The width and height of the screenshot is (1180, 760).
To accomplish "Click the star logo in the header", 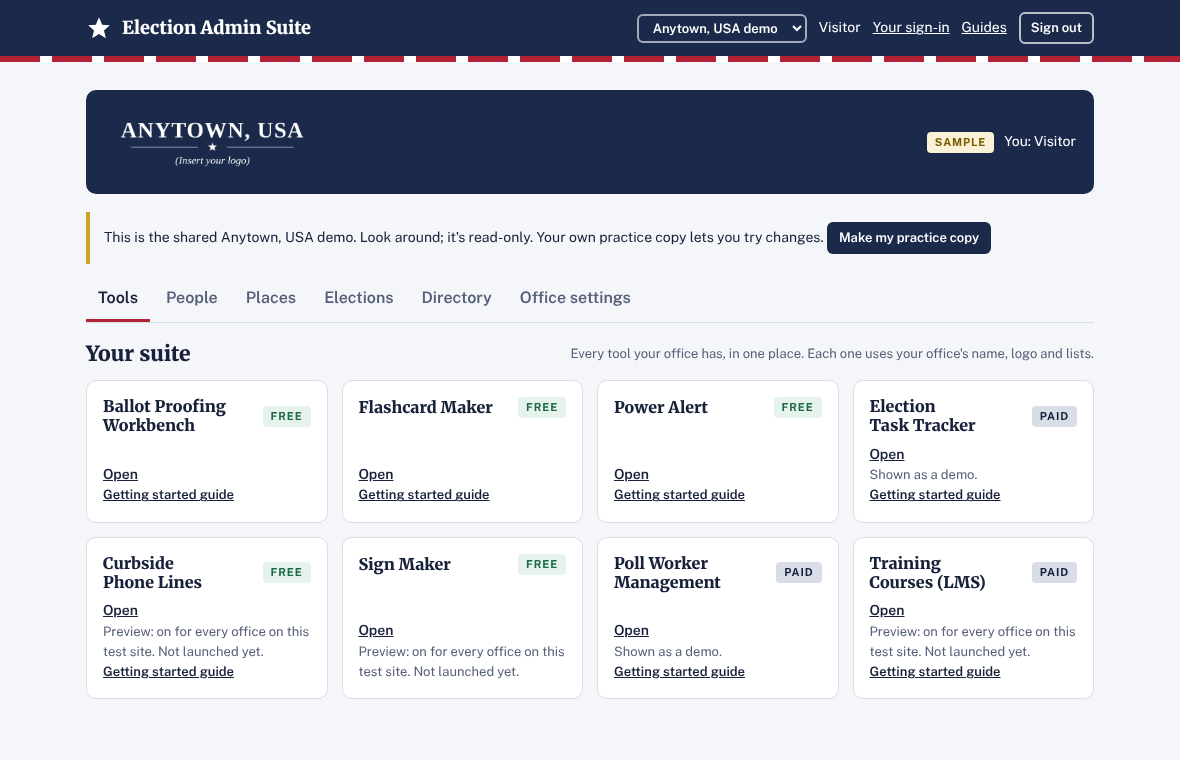I will pos(99,28).
